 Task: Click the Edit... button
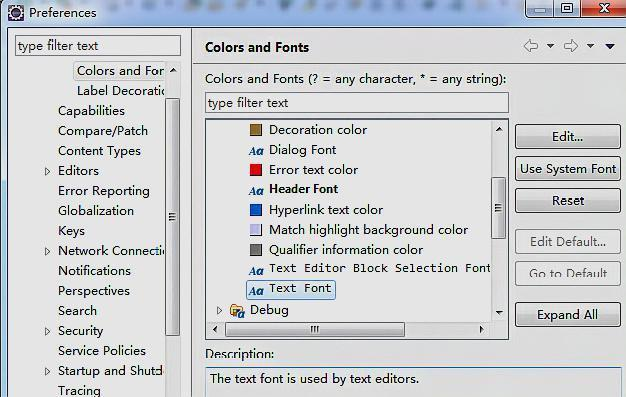coord(568,137)
